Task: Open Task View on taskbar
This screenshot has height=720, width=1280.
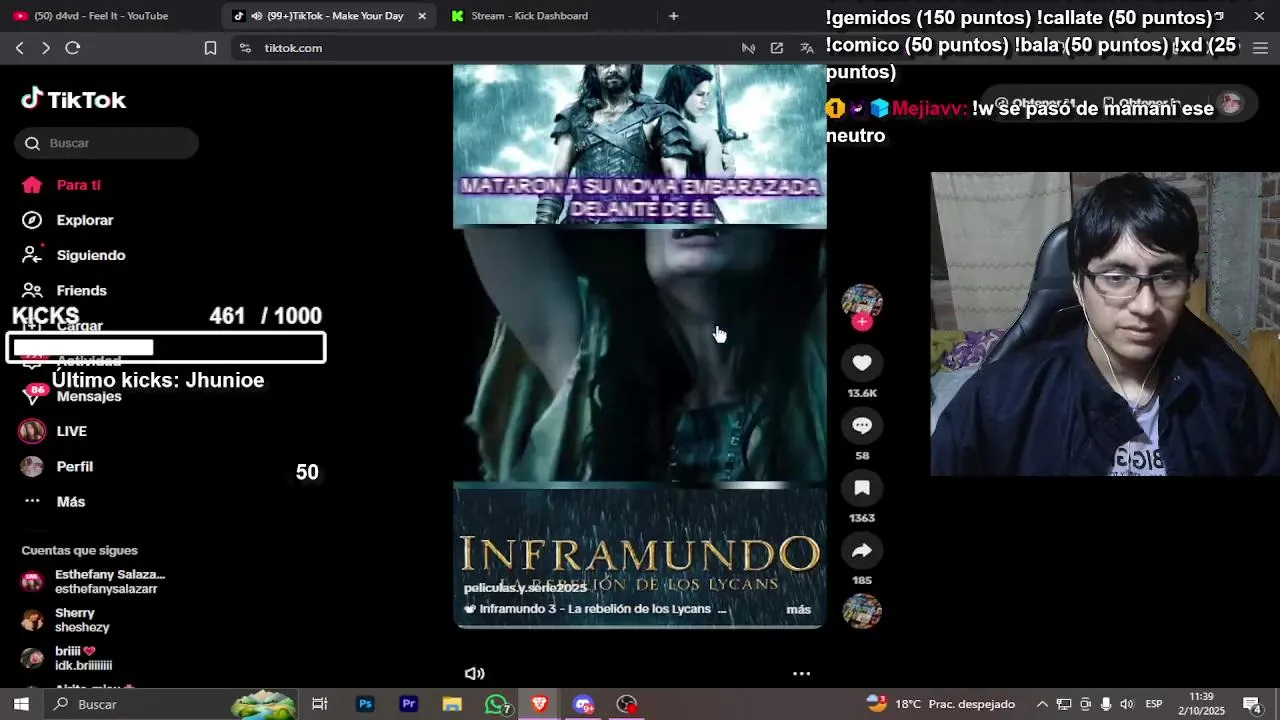Action: 320,704
